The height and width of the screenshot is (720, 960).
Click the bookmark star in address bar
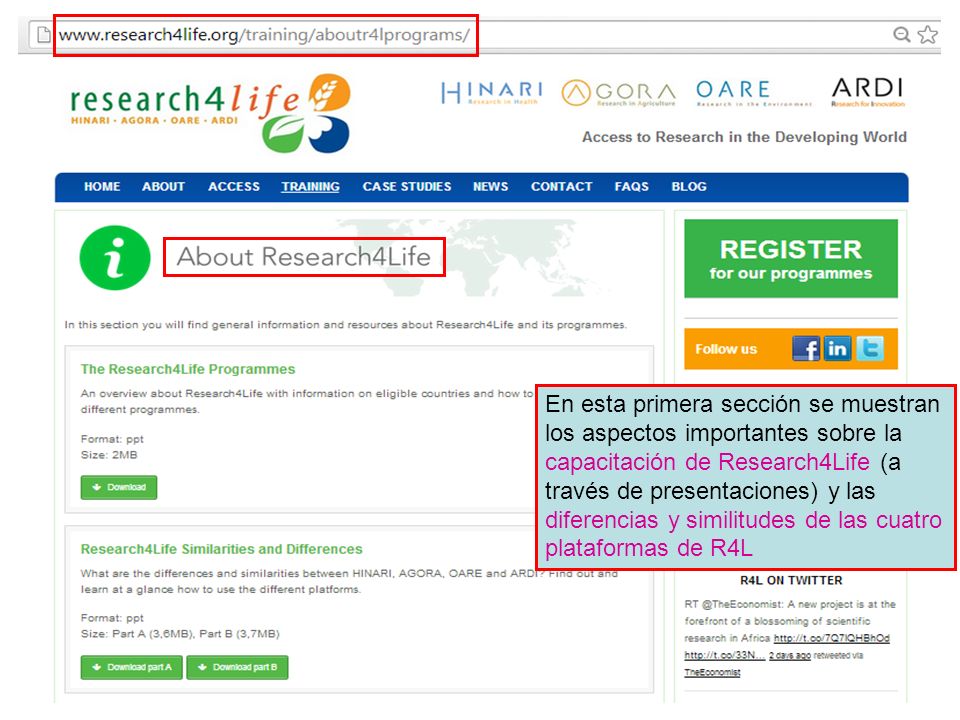[x=928, y=34]
